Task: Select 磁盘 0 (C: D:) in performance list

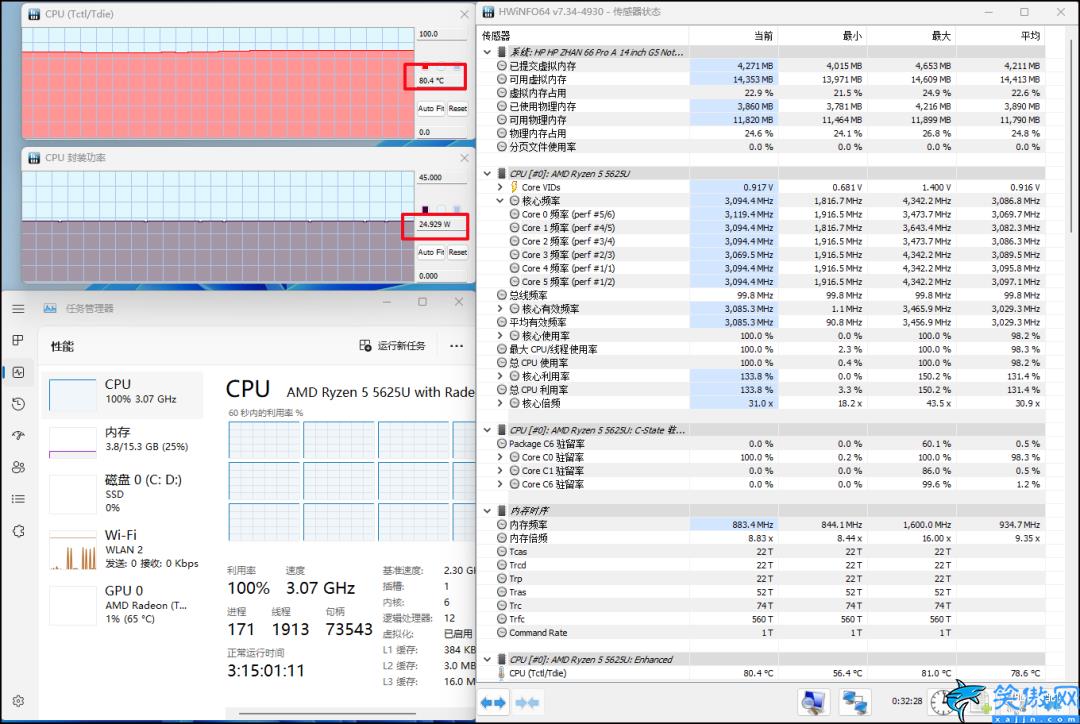Action: pyautogui.click(x=123, y=493)
